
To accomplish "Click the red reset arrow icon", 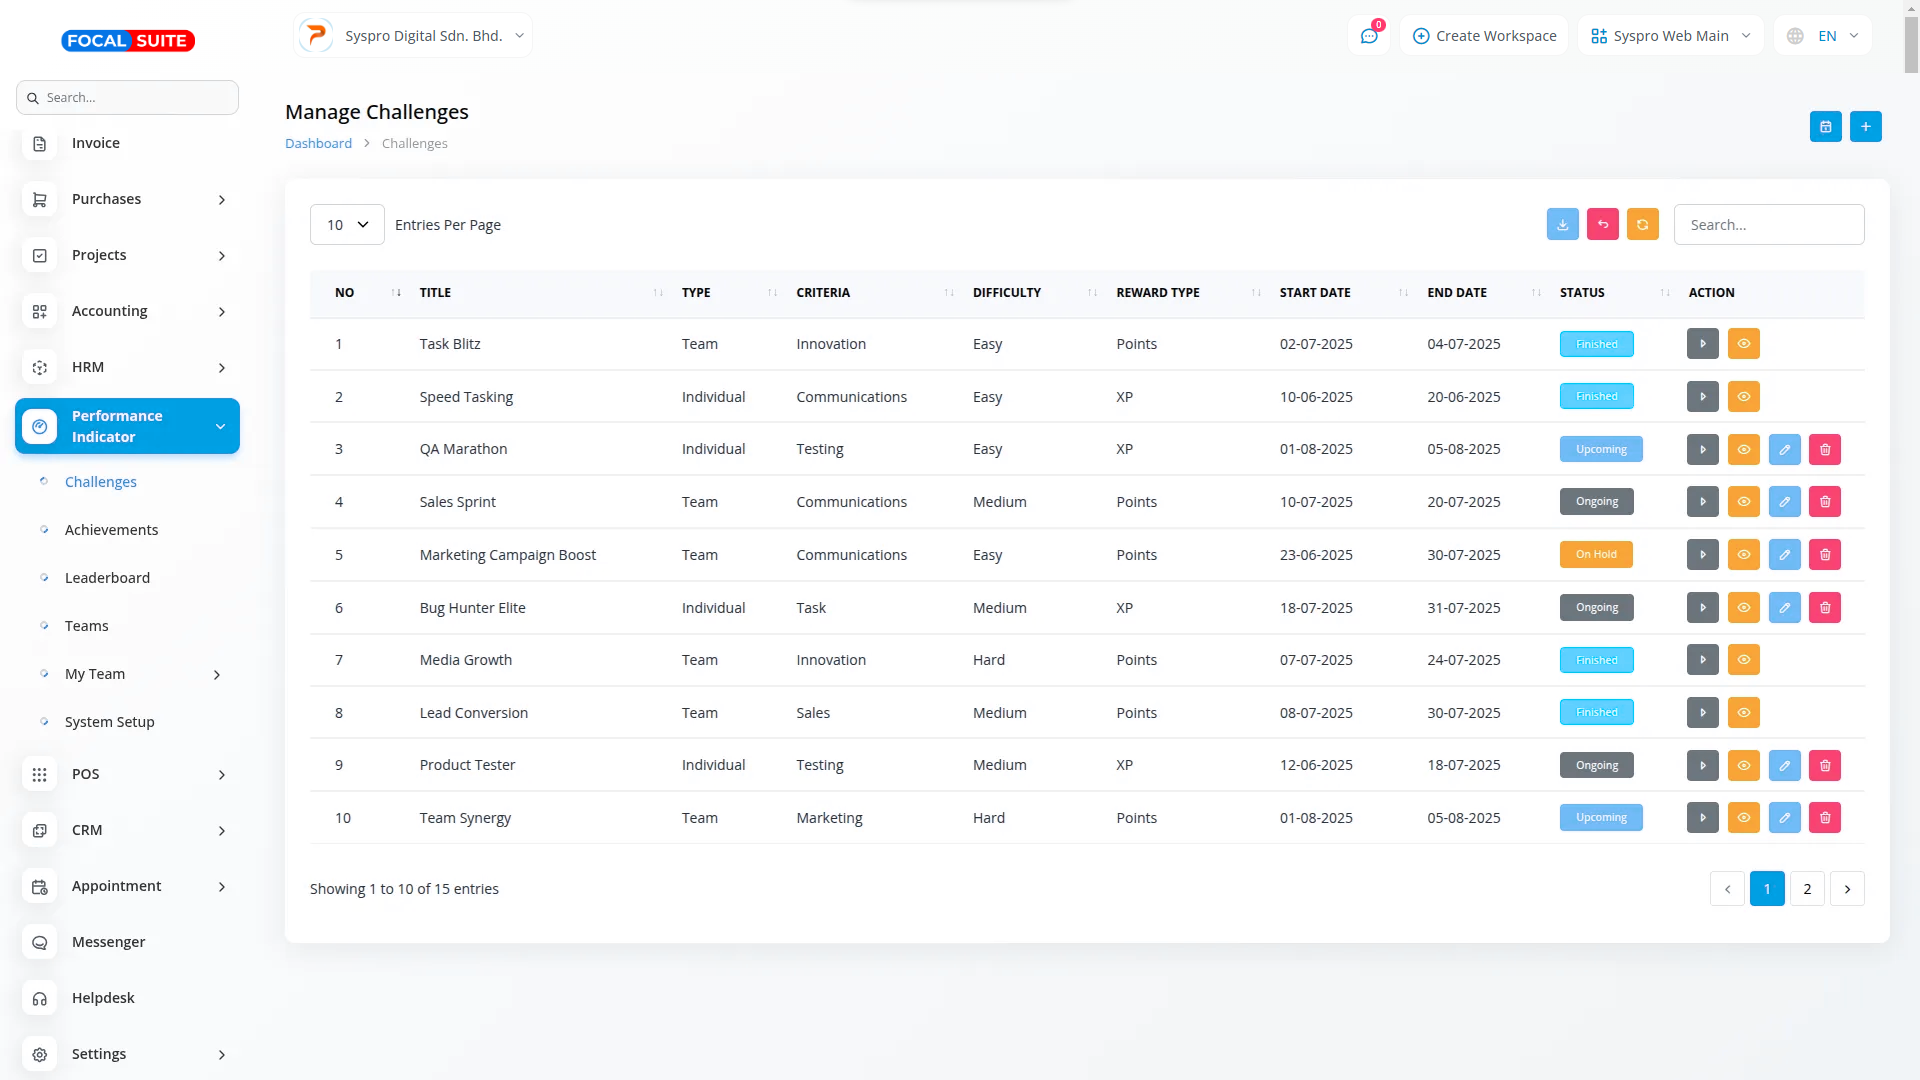I will (x=1602, y=225).
